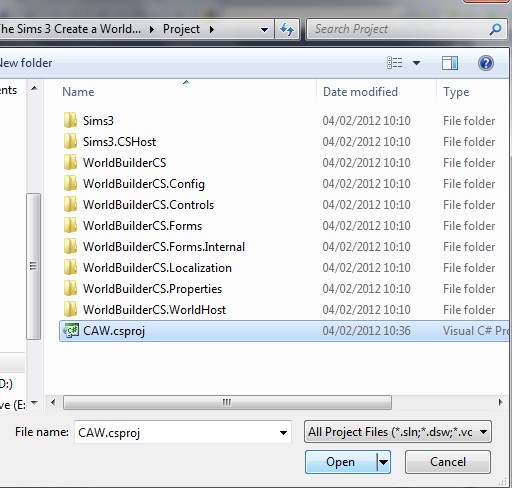Click the Open button
This screenshot has width=512, height=488.
341,462
